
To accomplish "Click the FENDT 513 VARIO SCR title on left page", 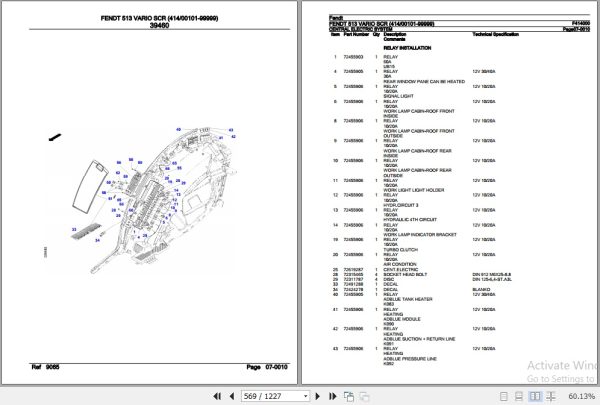I will 159,18.
